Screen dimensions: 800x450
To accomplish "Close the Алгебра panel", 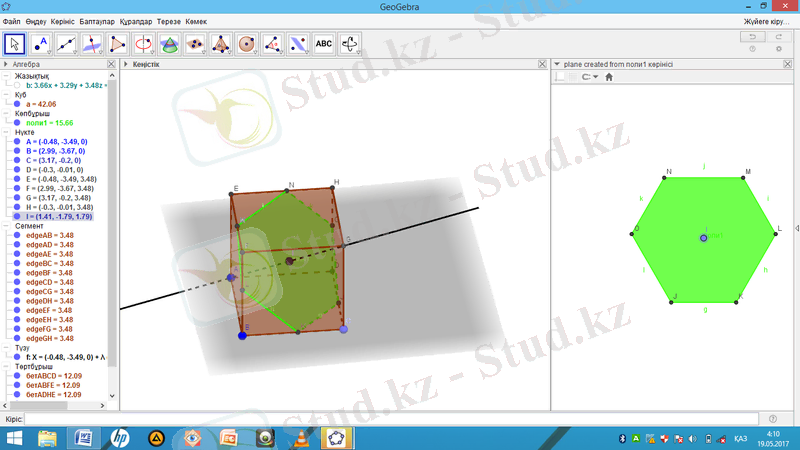I will pos(111,64).
